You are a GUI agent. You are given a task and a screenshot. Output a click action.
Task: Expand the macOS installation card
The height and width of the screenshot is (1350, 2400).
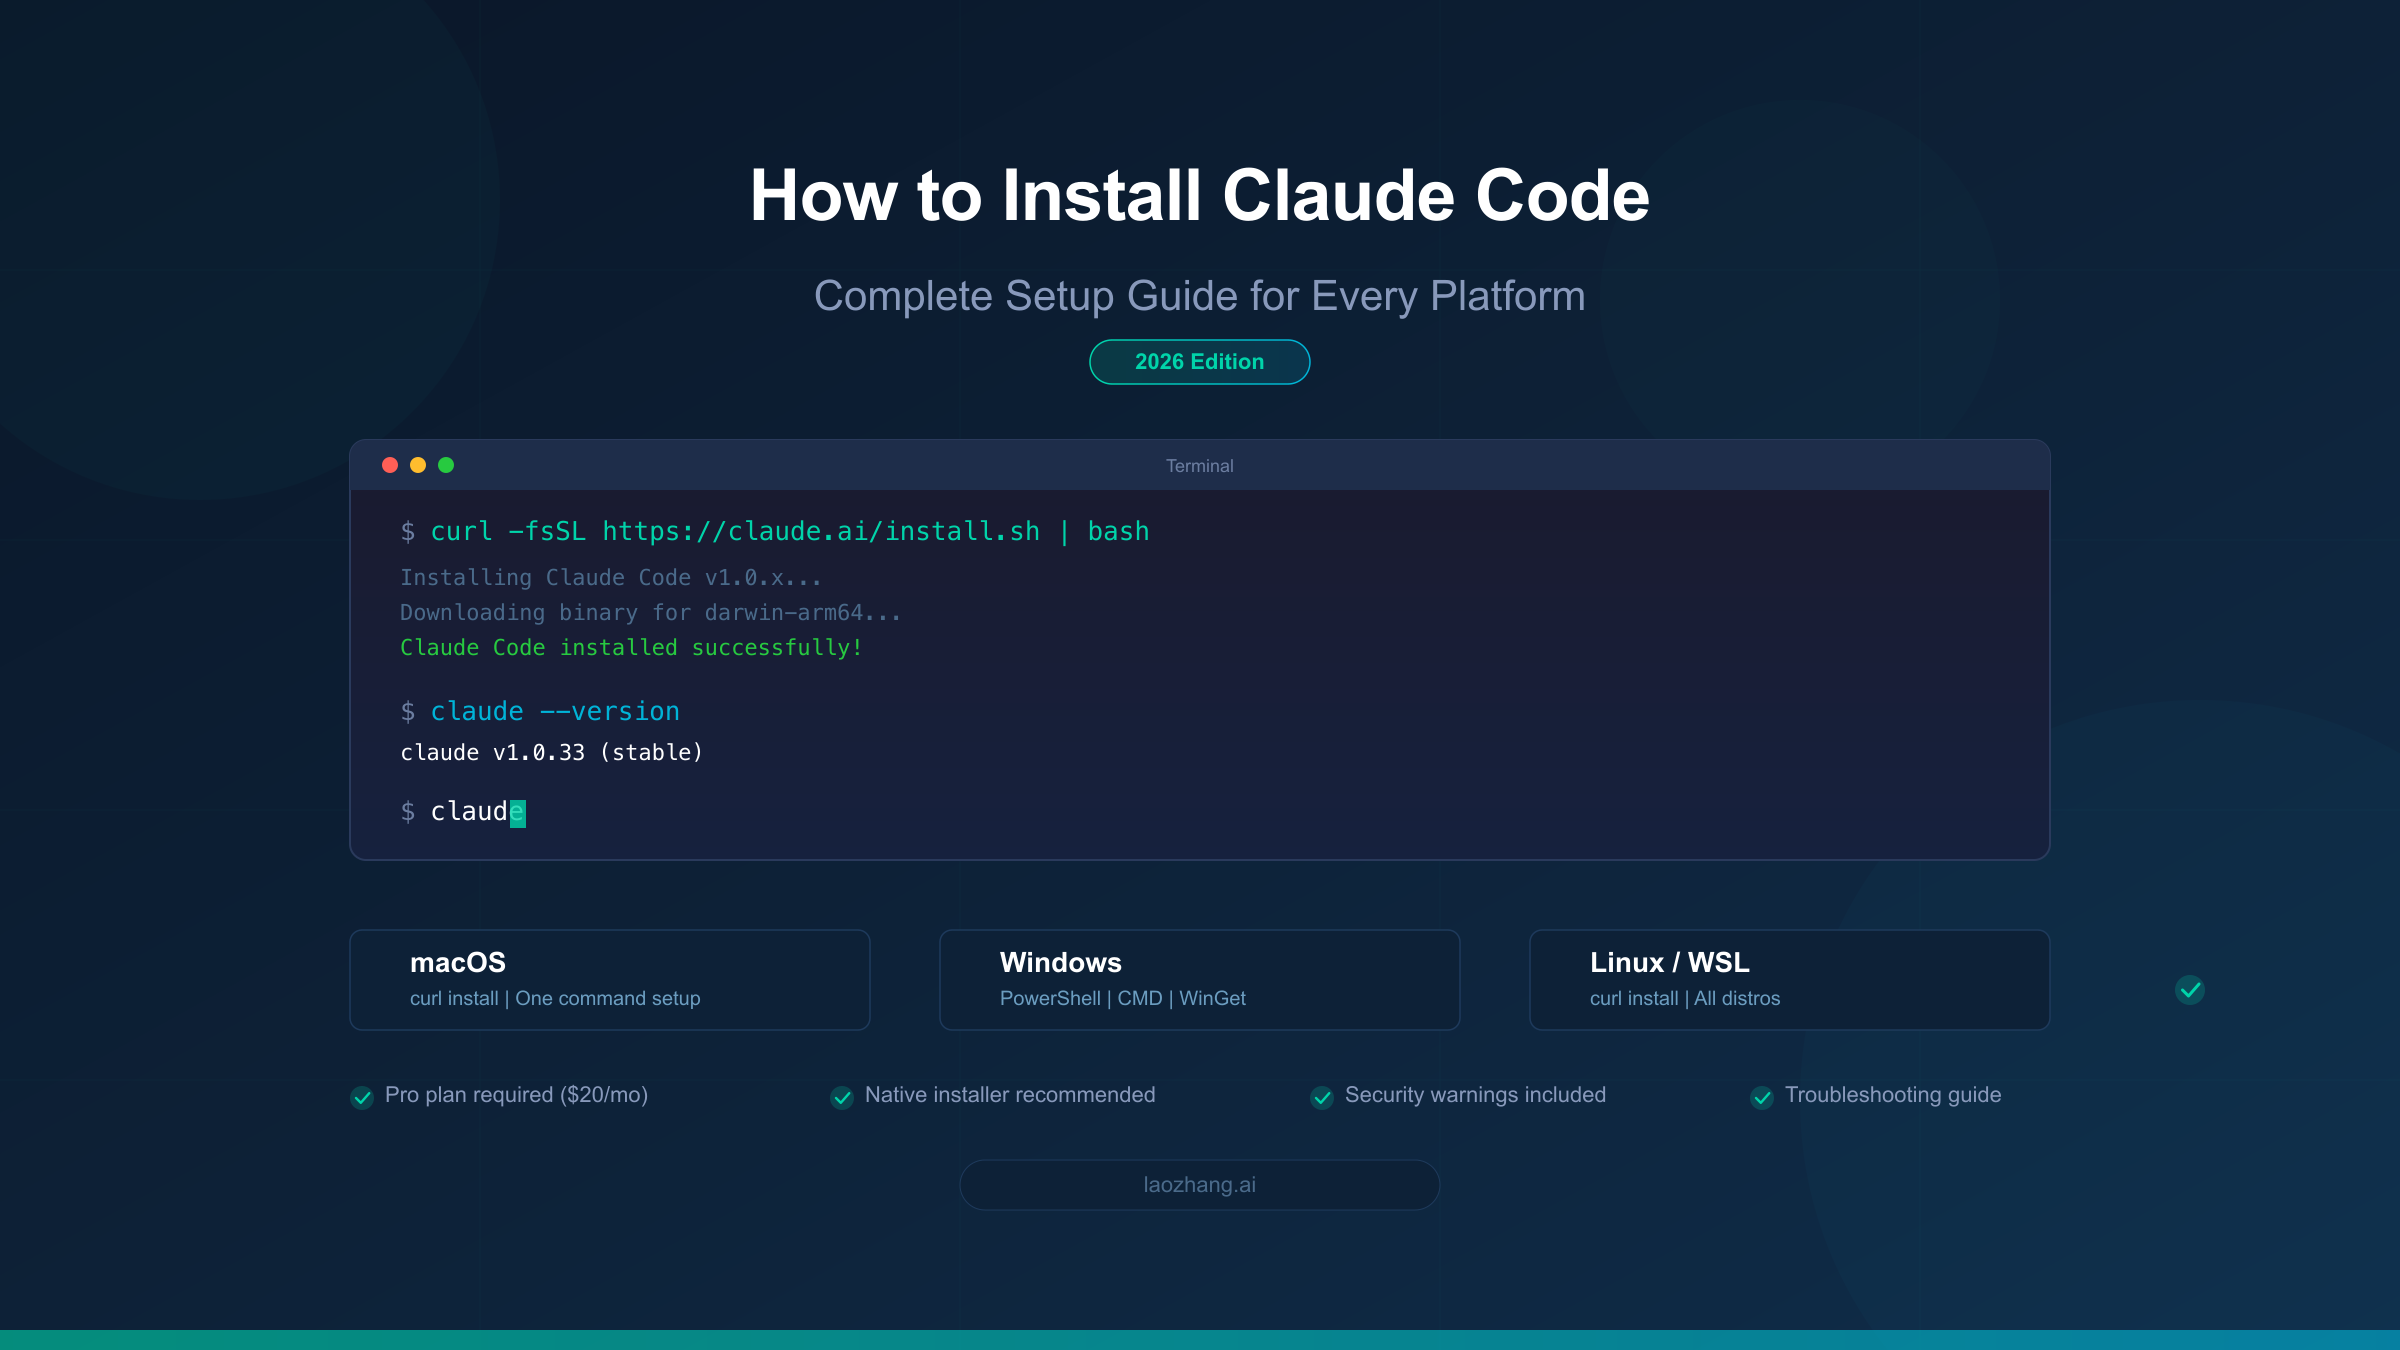609,978
